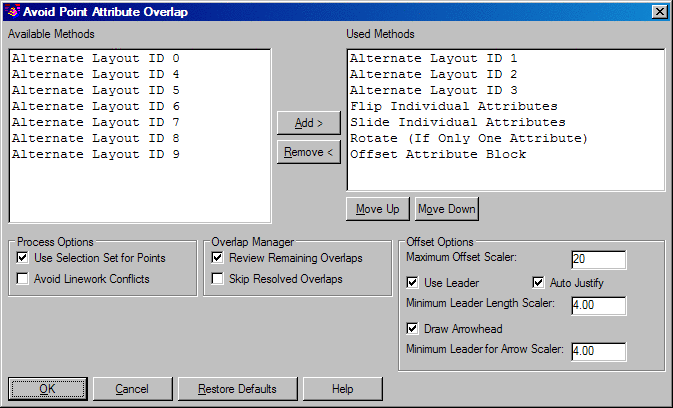Screen dimensions: 673x408
Task: Toggle Use Selection Set for Points
Action: tap(23, 258)
